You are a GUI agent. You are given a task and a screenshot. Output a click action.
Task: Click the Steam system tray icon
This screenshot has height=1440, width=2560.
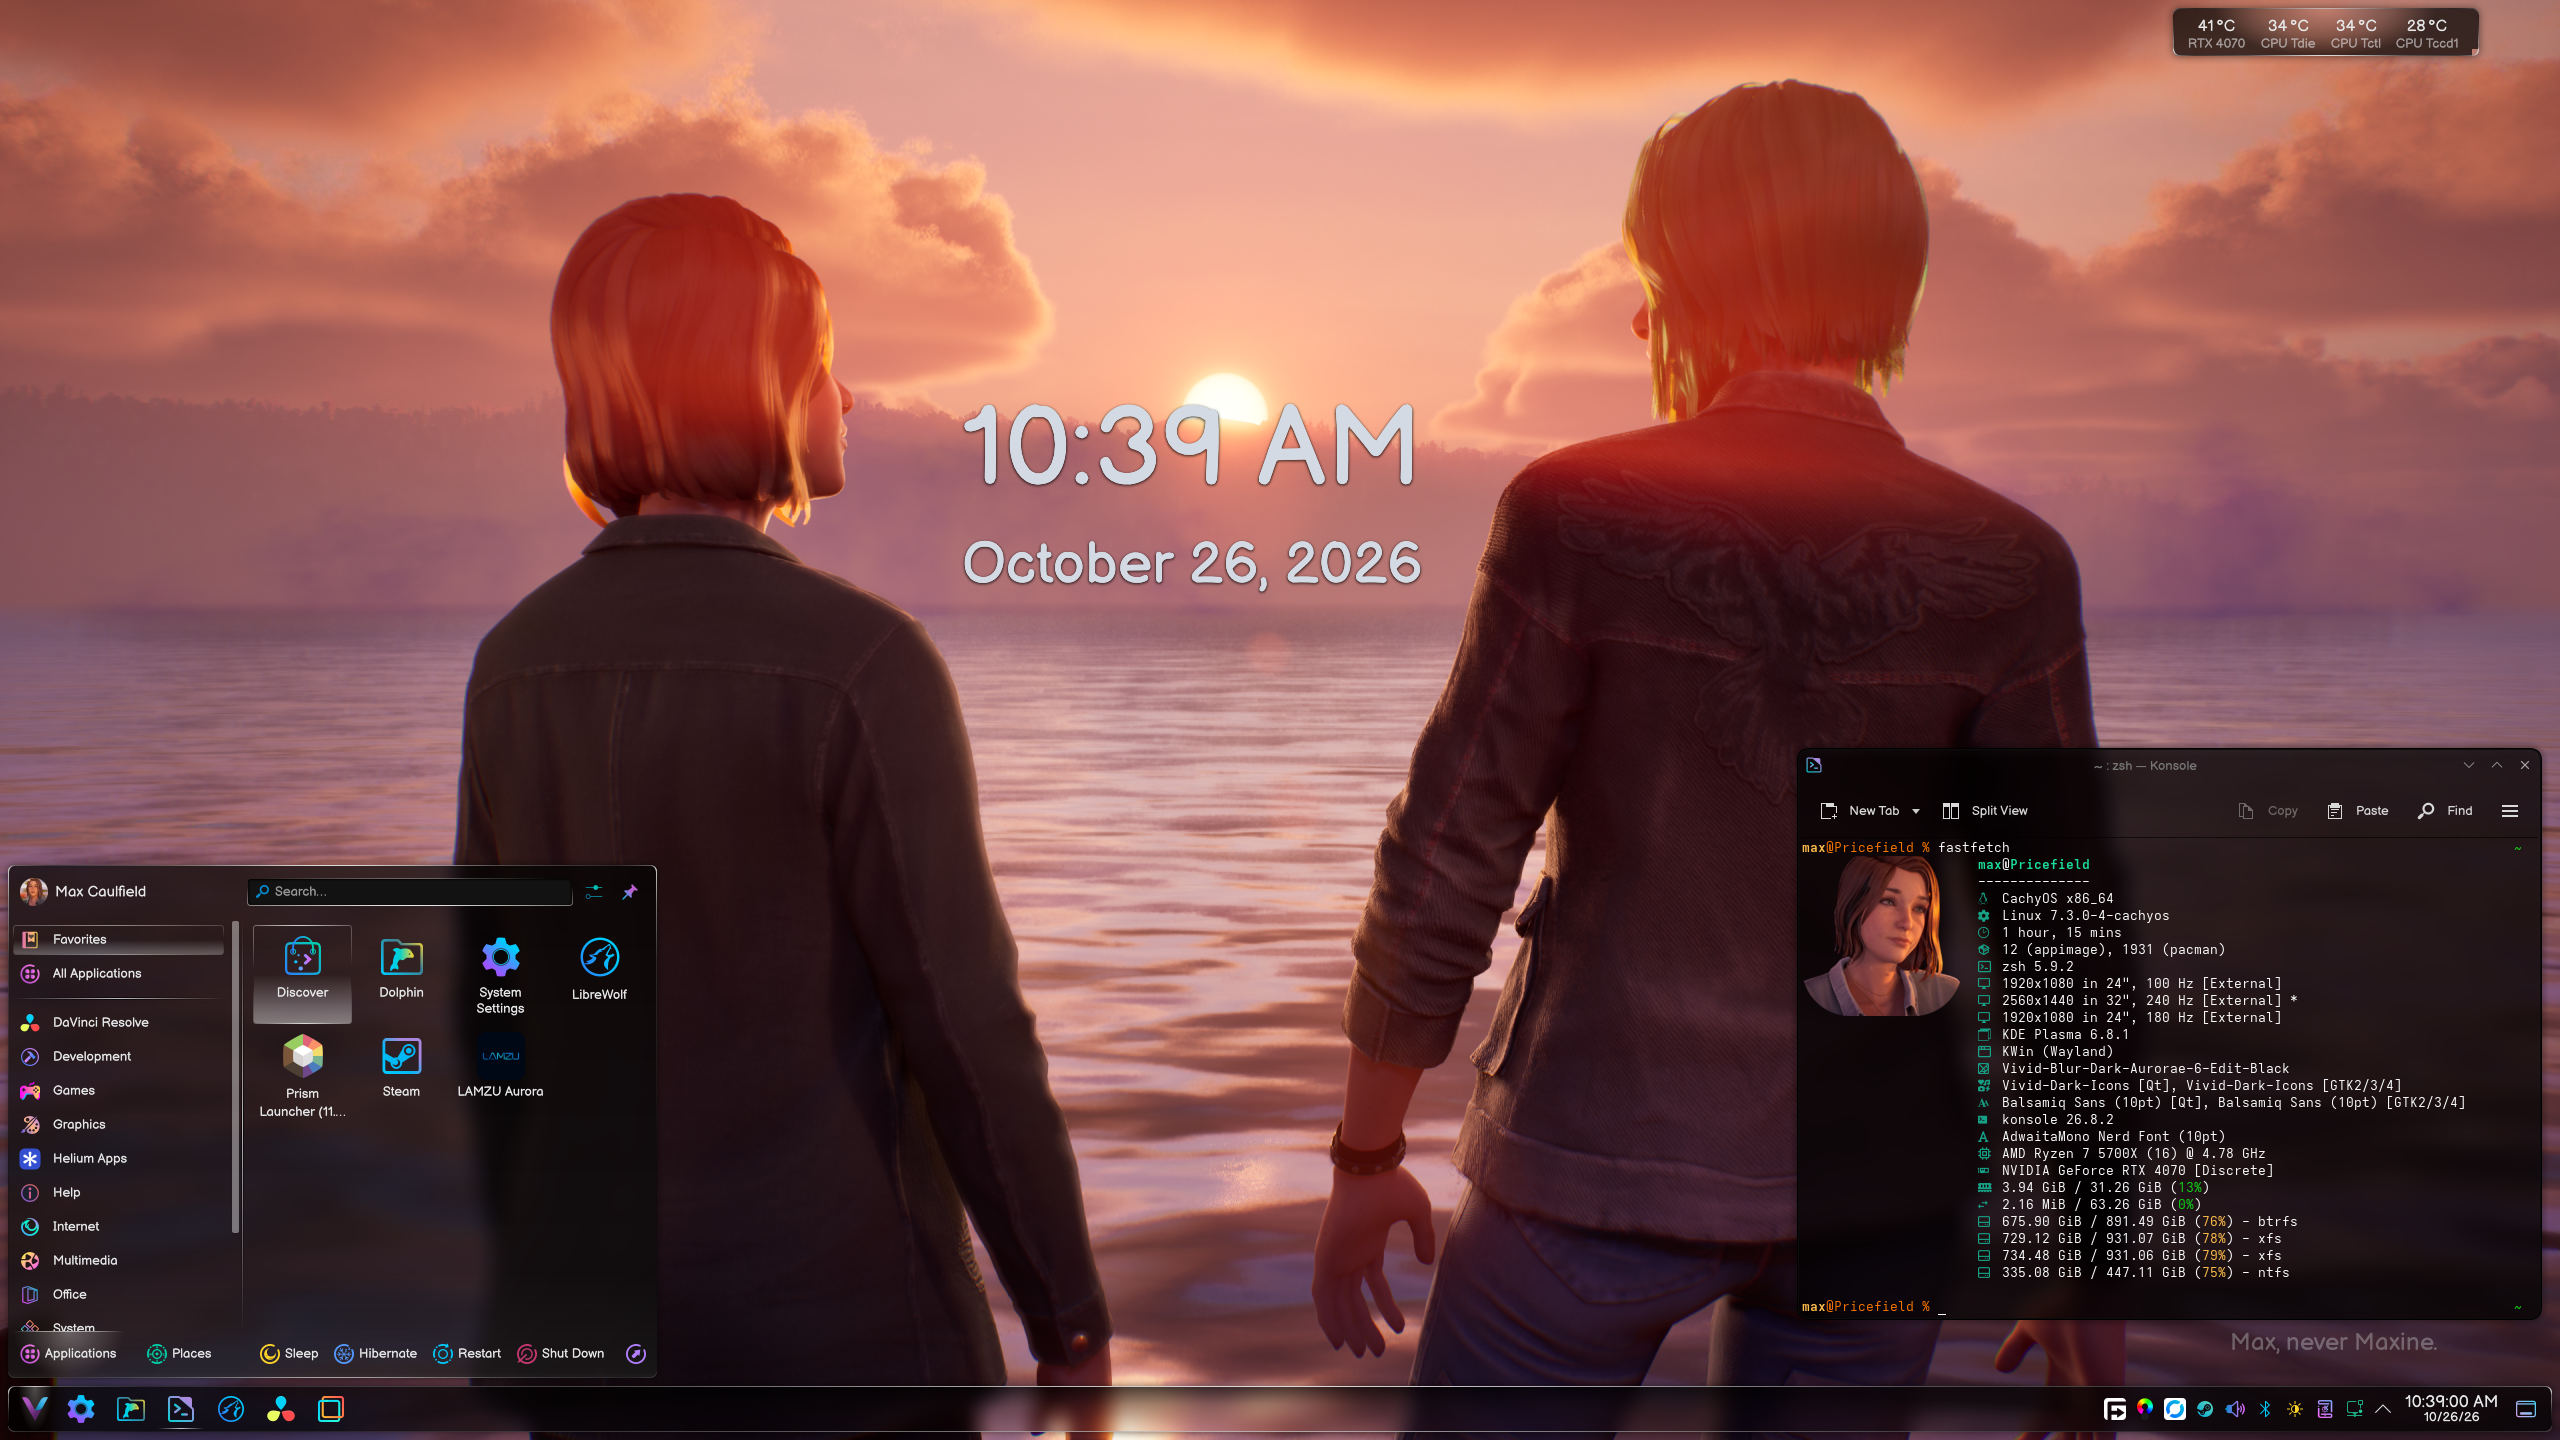pyautogui.click(x=2205, y=1409)
